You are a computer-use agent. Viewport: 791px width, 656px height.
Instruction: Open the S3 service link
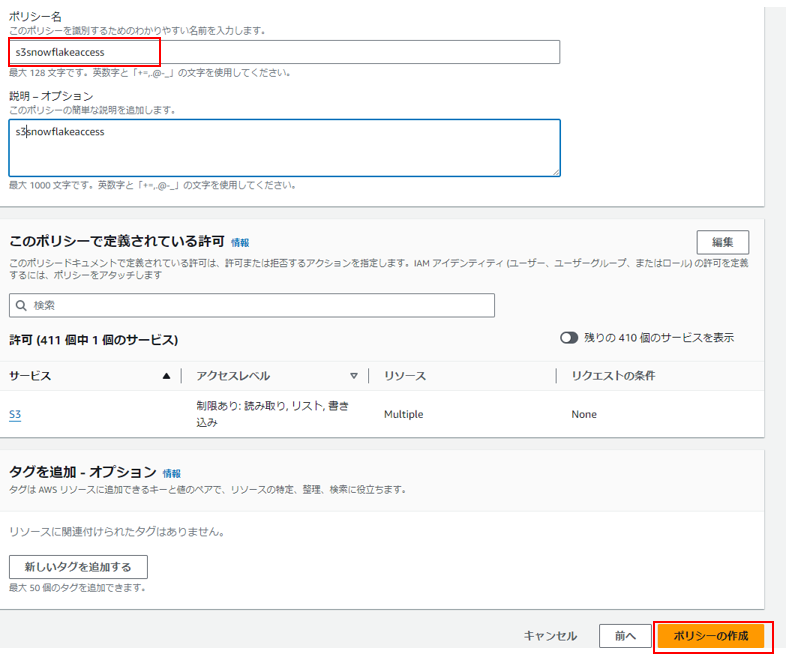(x=15, y=414)
